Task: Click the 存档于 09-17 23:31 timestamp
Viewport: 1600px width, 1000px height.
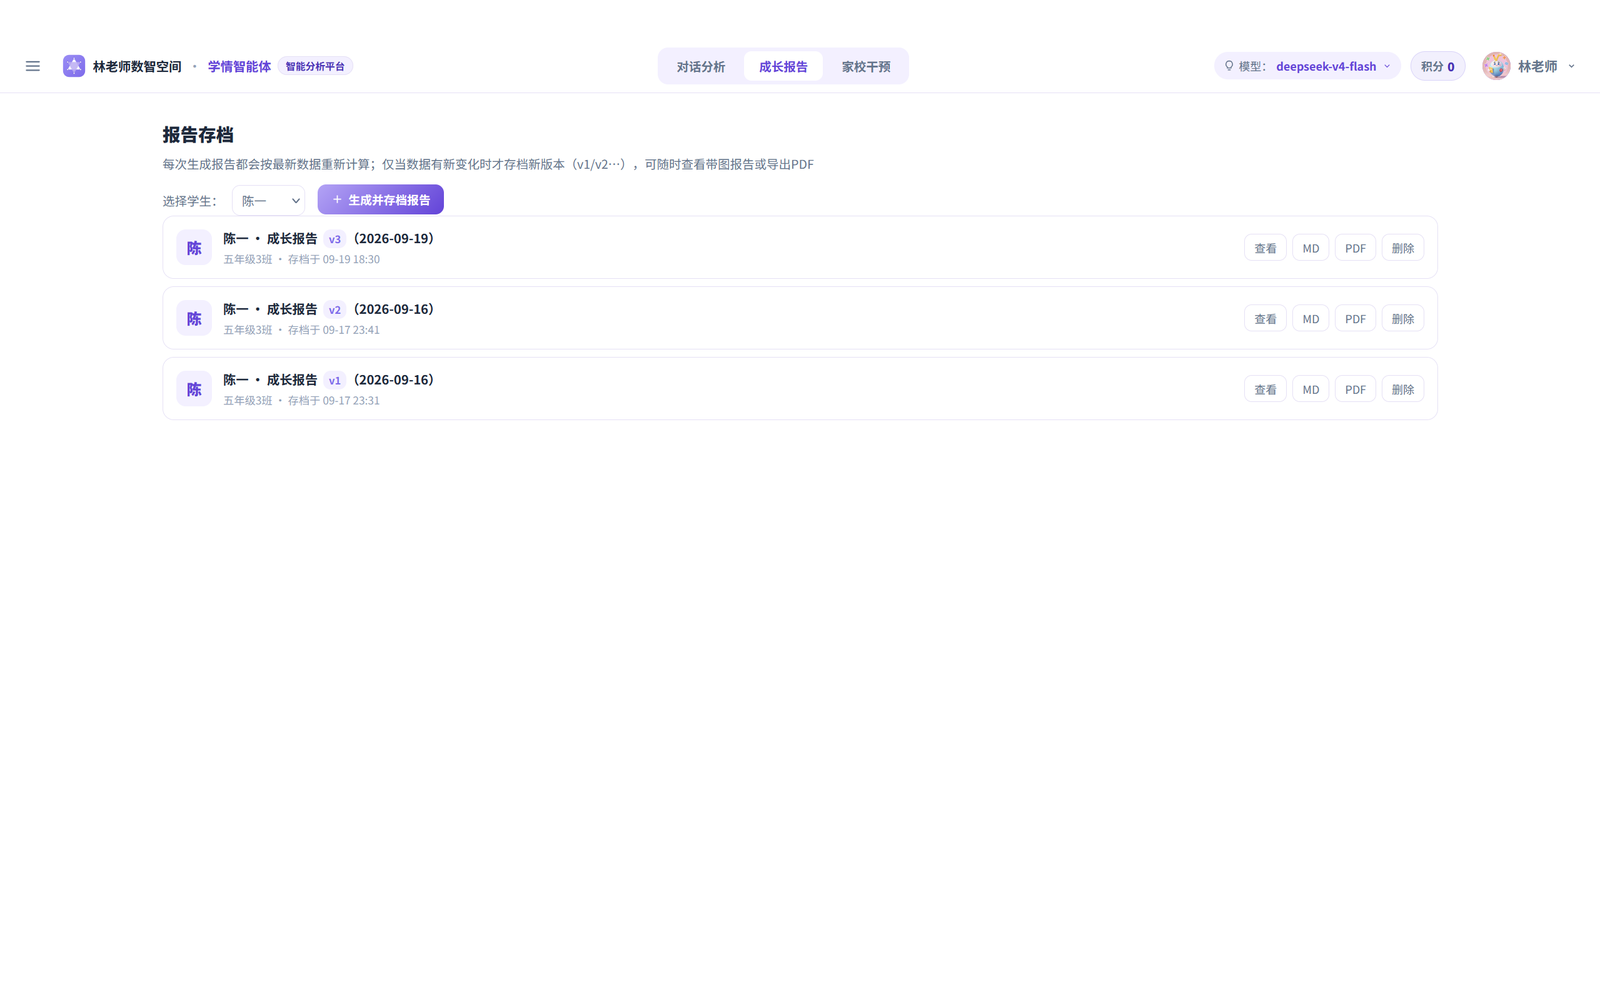Action: coord(334,401)
